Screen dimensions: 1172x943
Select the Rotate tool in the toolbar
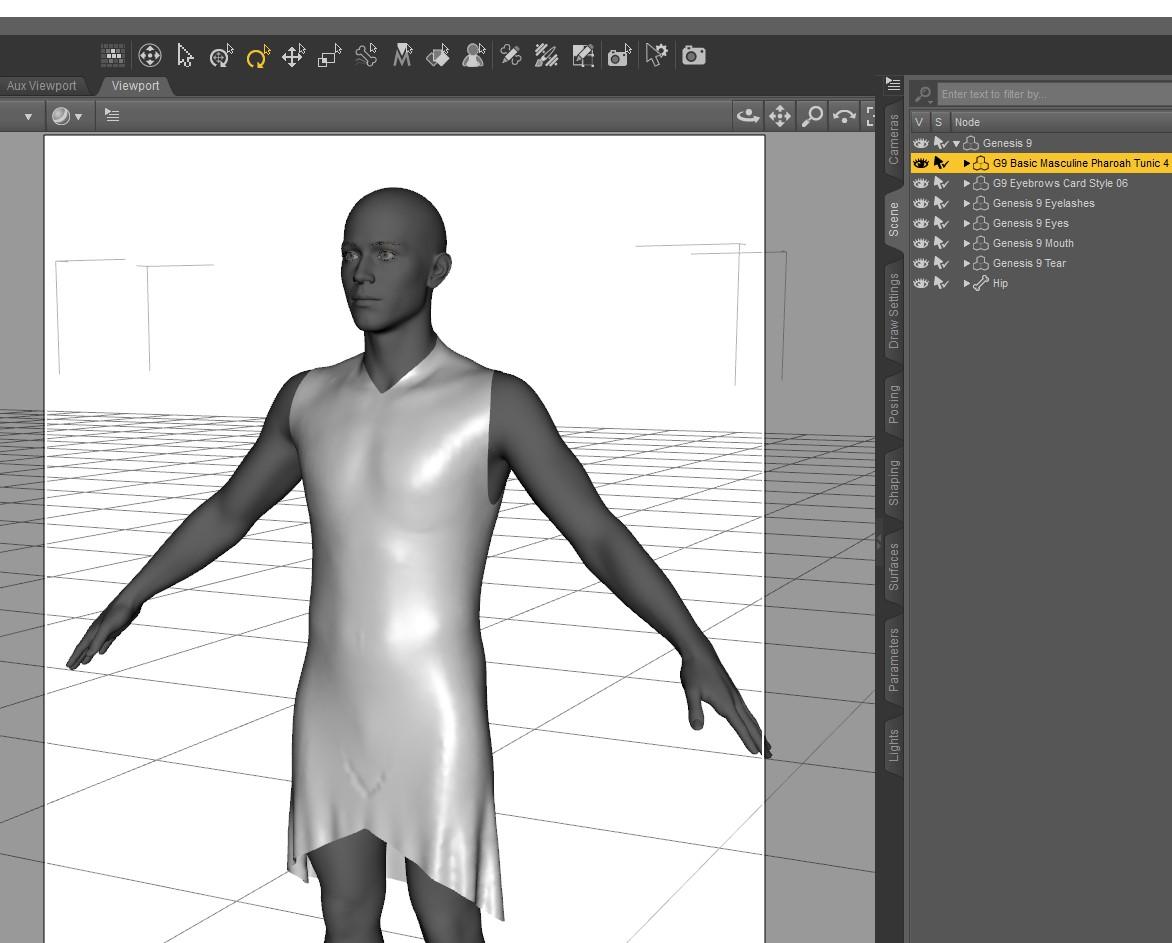click(257, 57)
